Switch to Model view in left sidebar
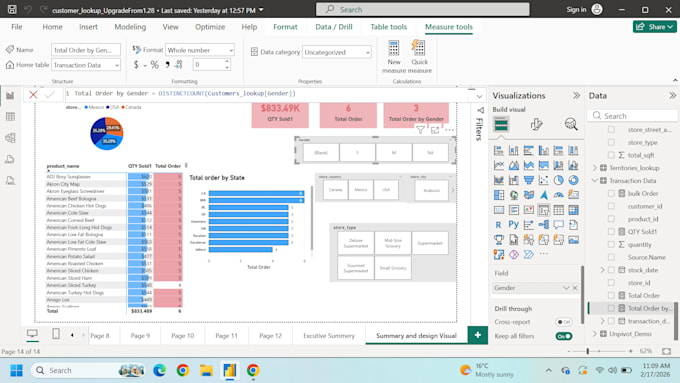Image resolution: width=680 pixels, height=383 pixels. (10, 138)
